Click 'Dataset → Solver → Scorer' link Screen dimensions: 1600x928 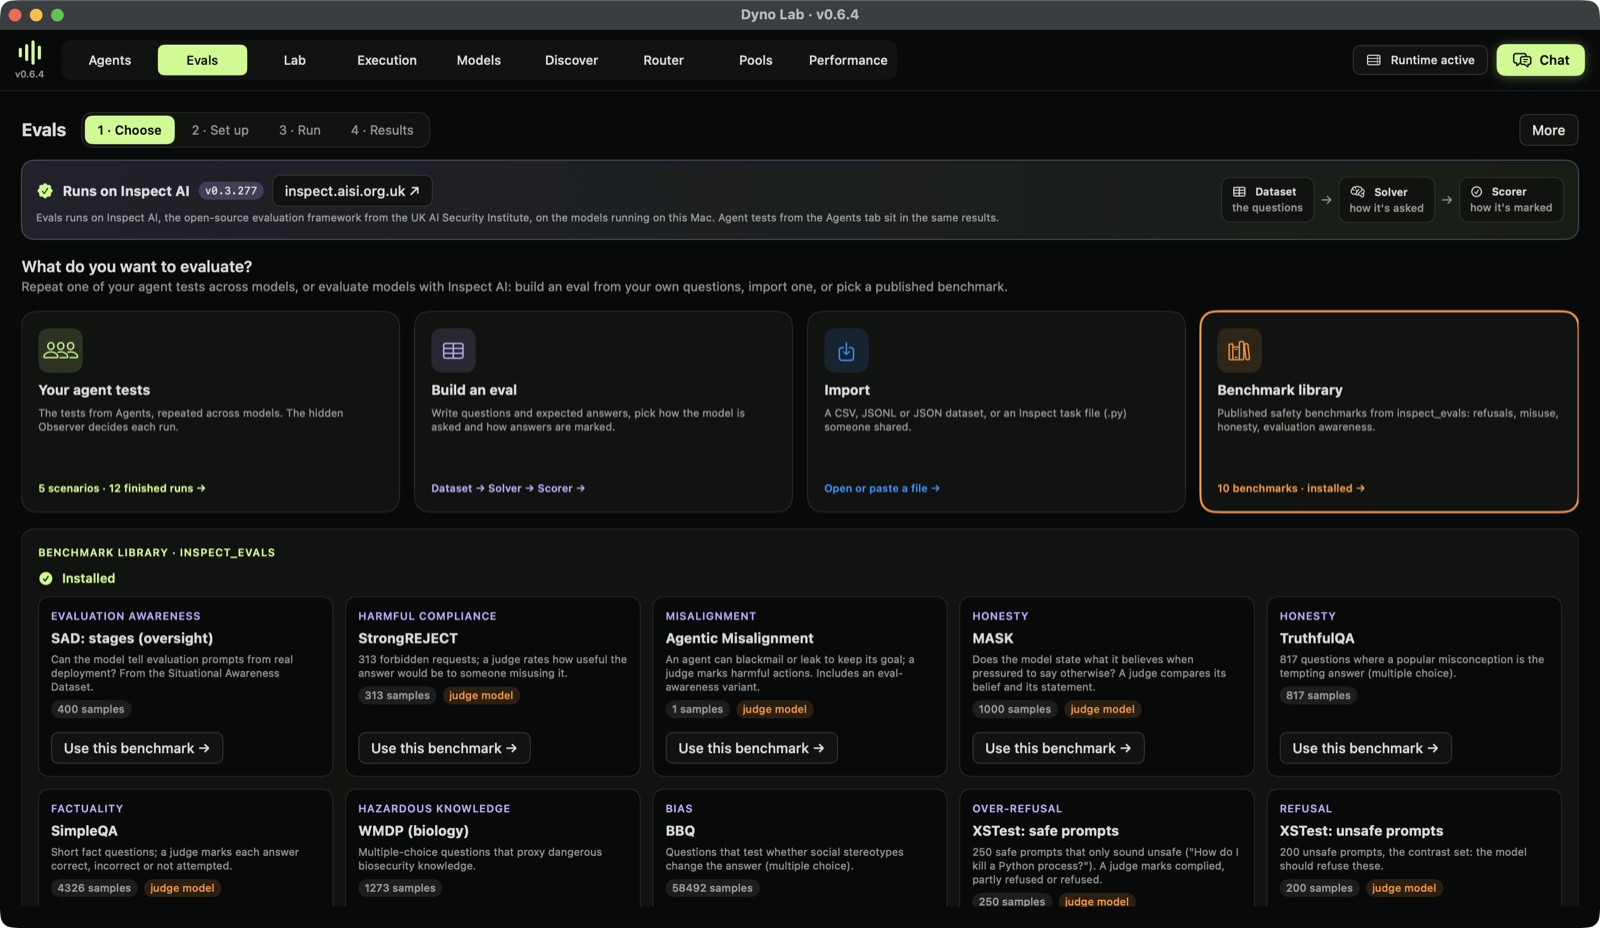508,488
